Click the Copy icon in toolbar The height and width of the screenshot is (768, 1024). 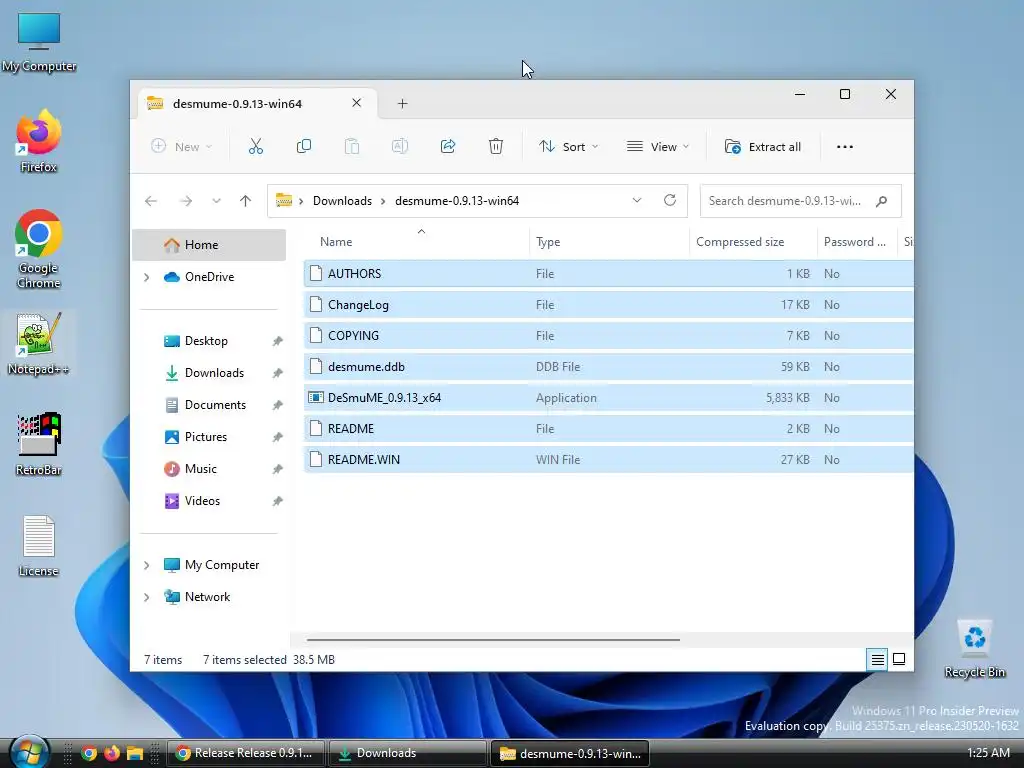tap(304, 146)
